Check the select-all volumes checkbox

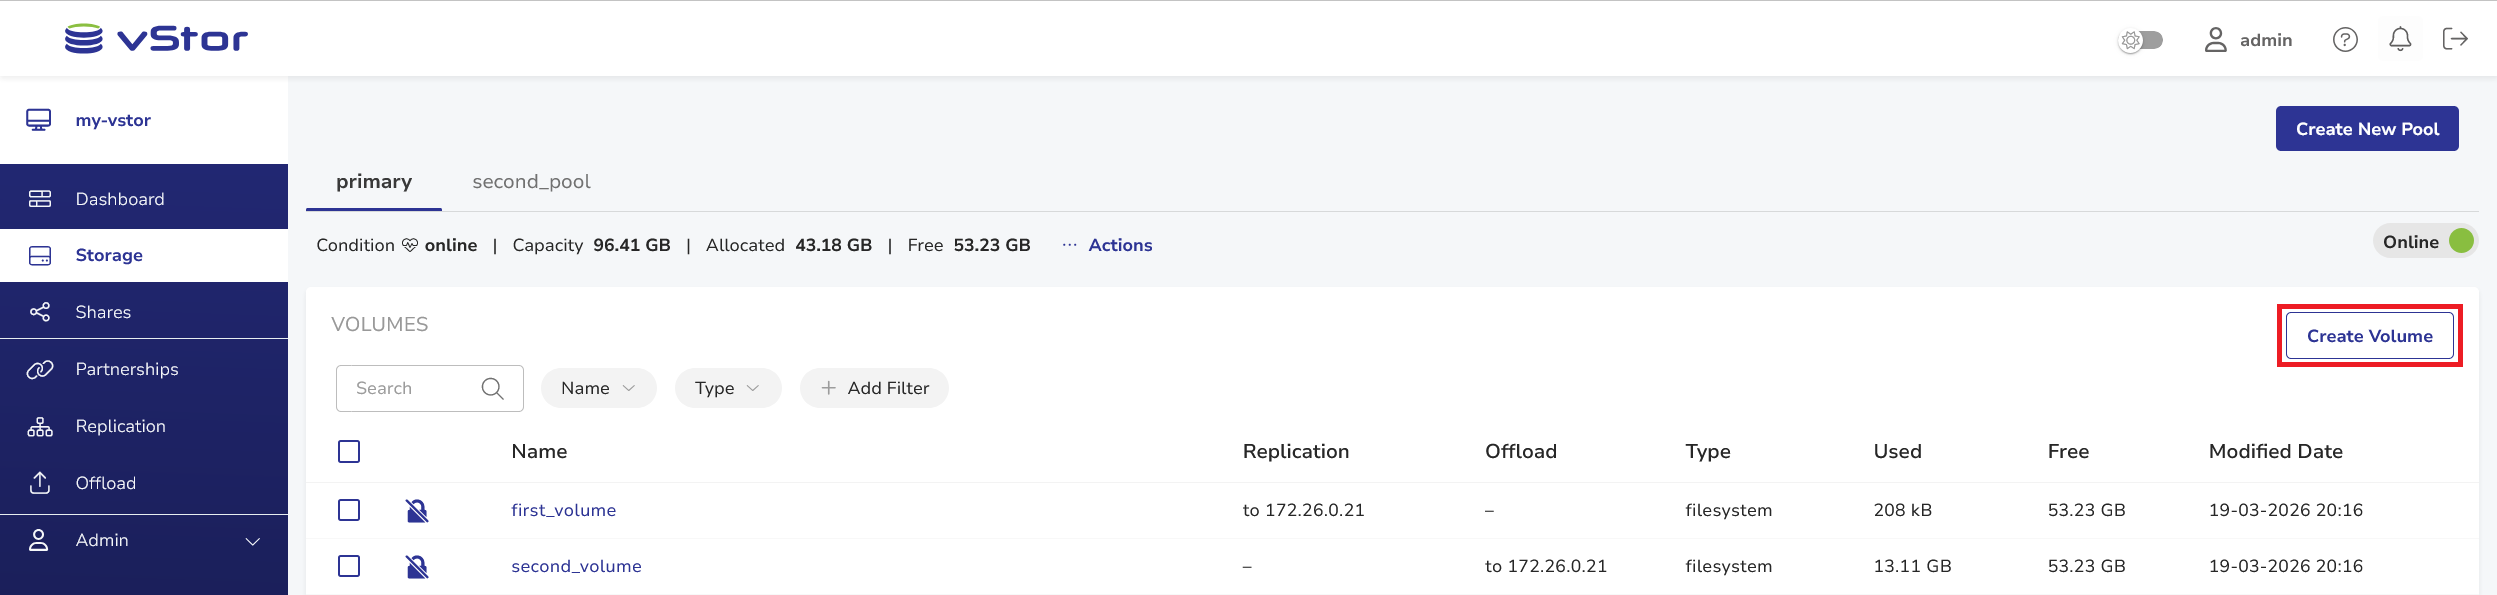click(349, 452)
